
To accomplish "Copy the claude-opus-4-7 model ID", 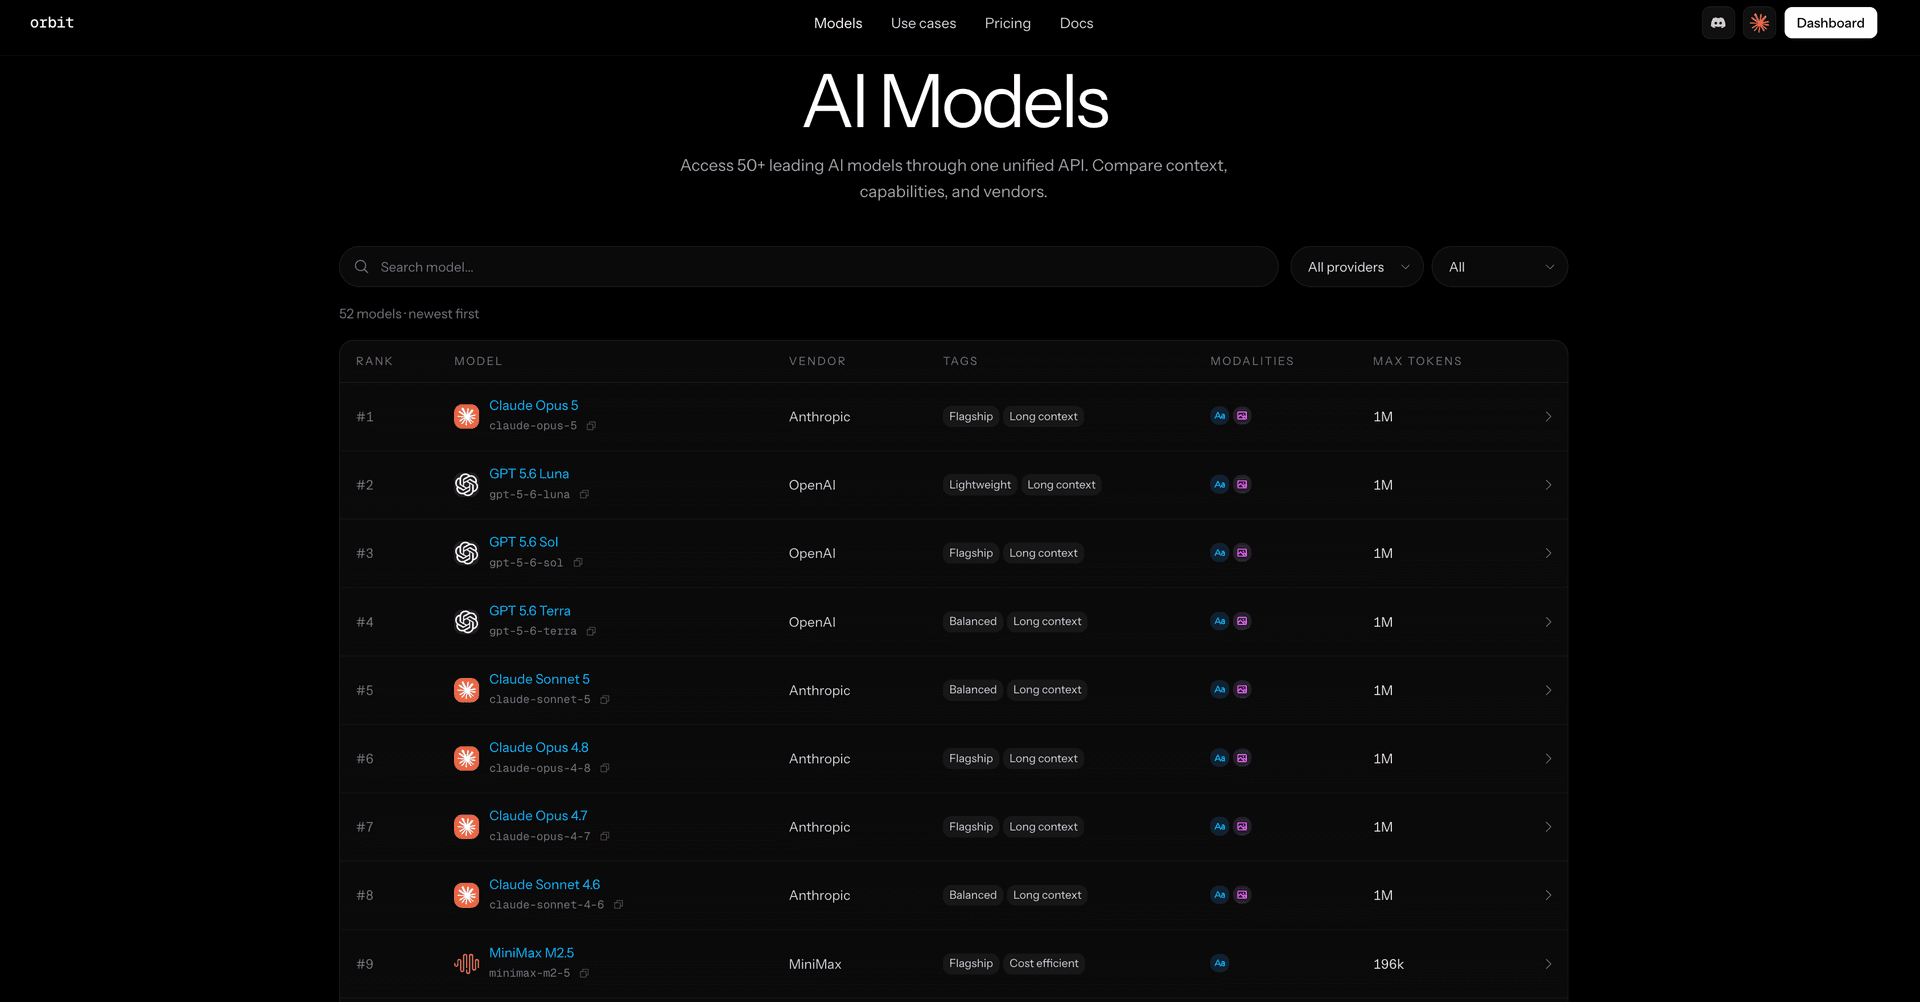I will [x=605, y=837].
